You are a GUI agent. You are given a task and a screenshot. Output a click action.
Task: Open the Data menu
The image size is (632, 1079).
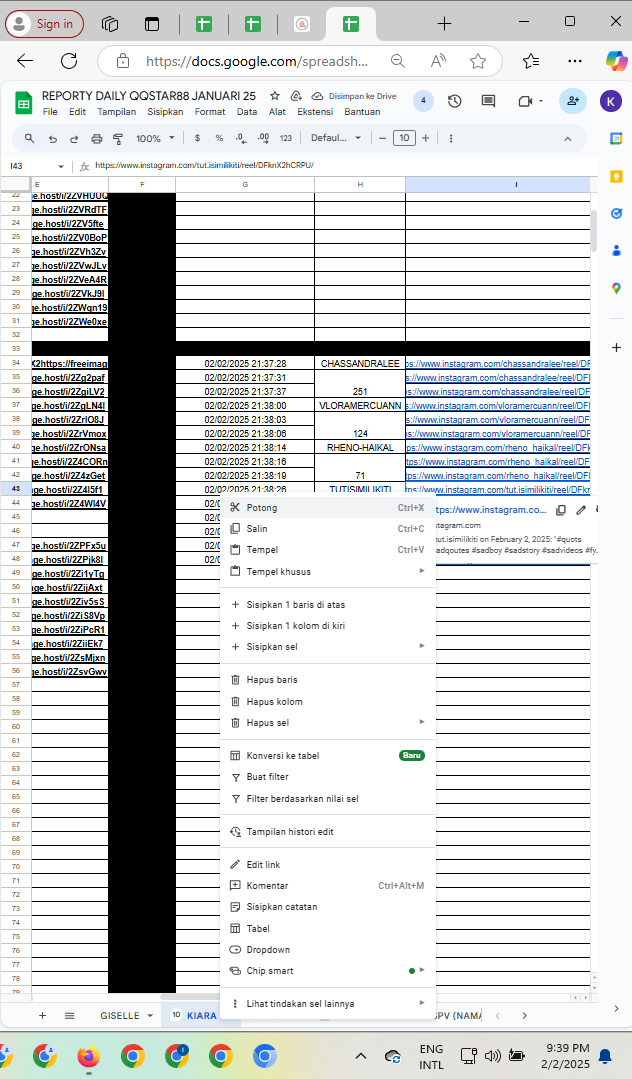(x=247, y=111)
